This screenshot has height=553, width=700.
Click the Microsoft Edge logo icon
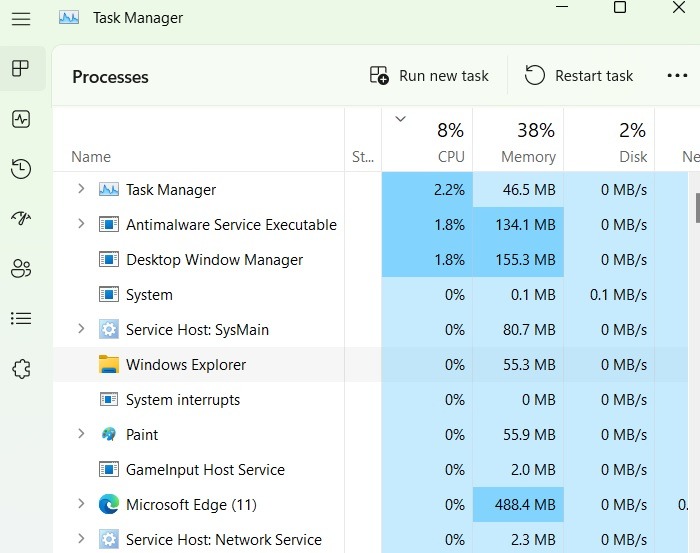(x=108, y=504)
